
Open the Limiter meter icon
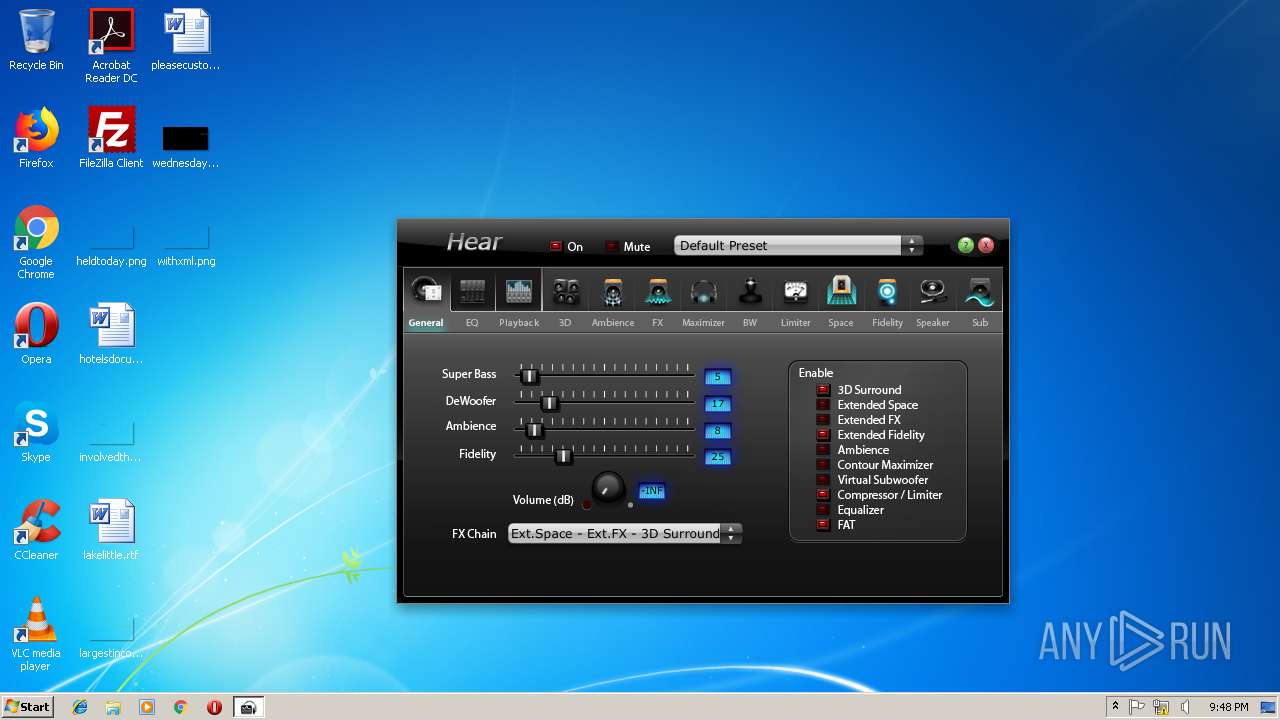point(795,291)
